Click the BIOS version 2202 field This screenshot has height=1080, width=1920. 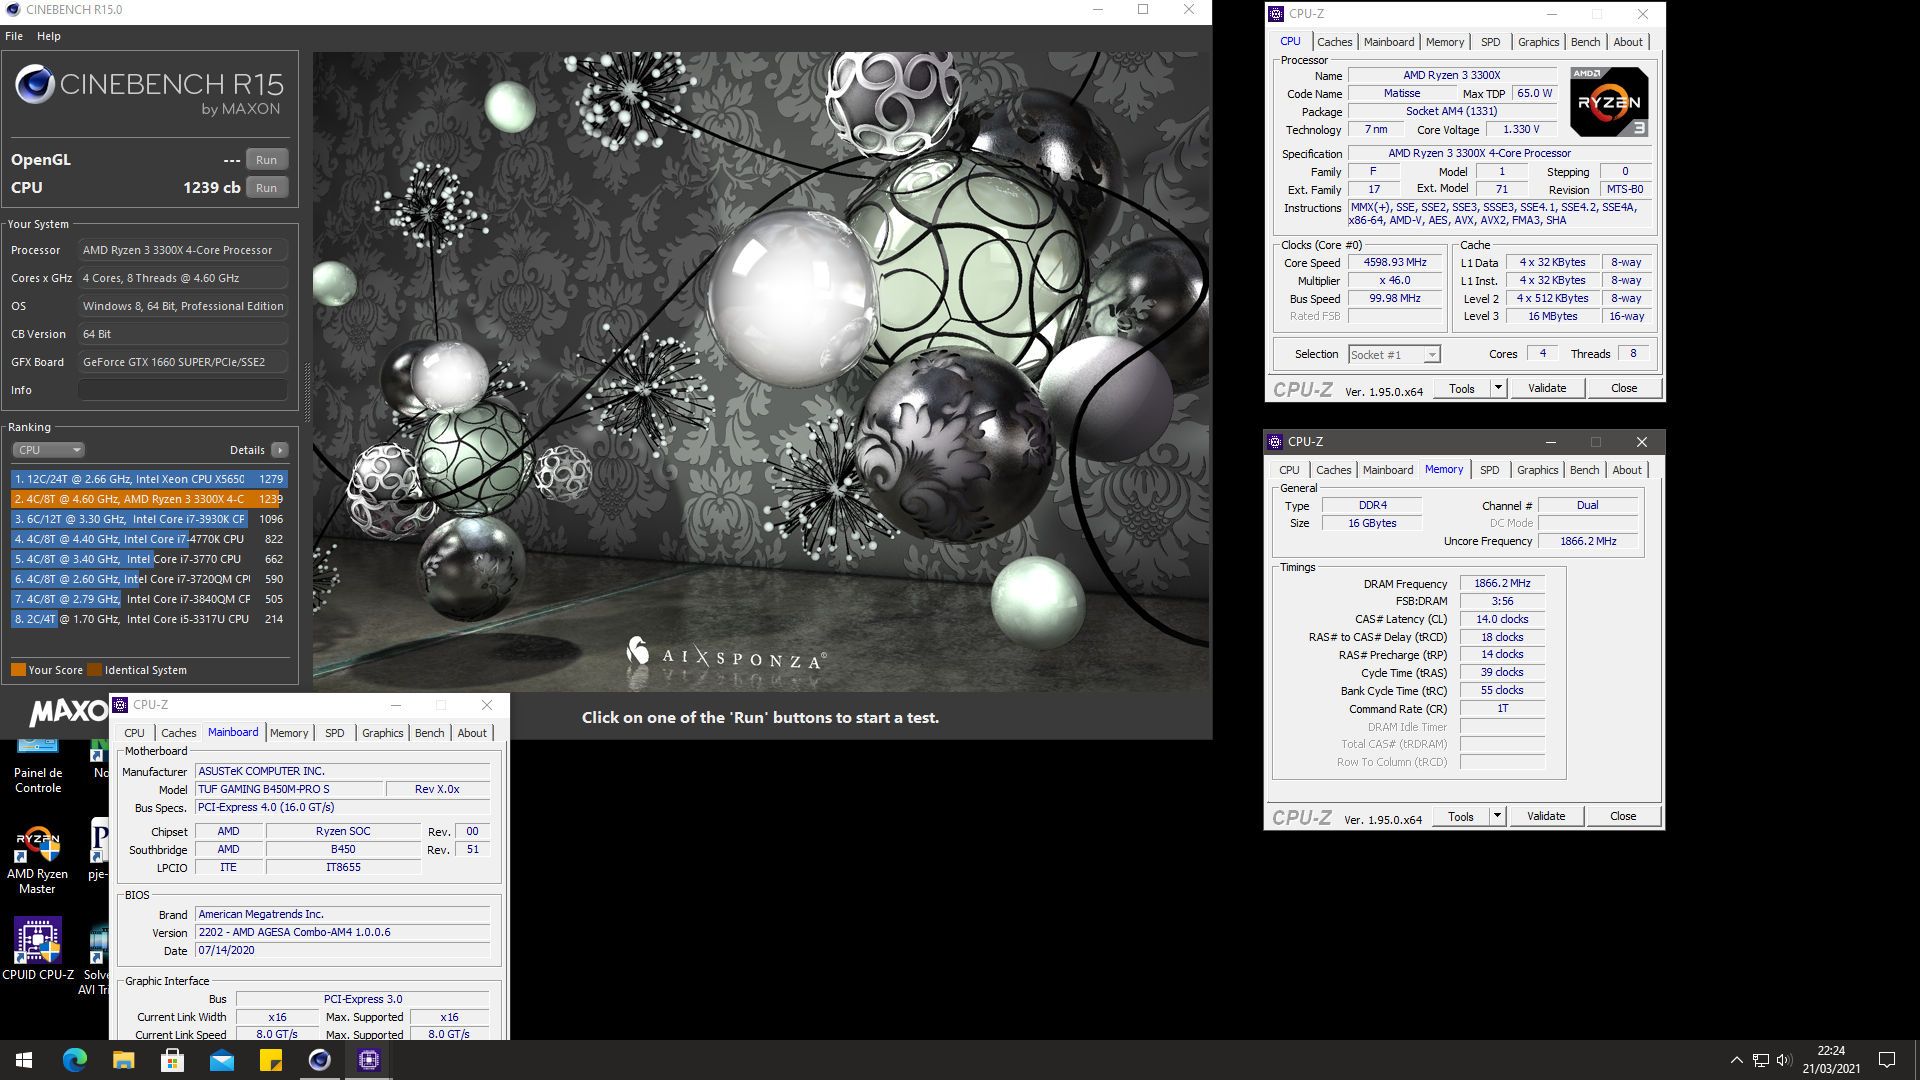[343, 932]
